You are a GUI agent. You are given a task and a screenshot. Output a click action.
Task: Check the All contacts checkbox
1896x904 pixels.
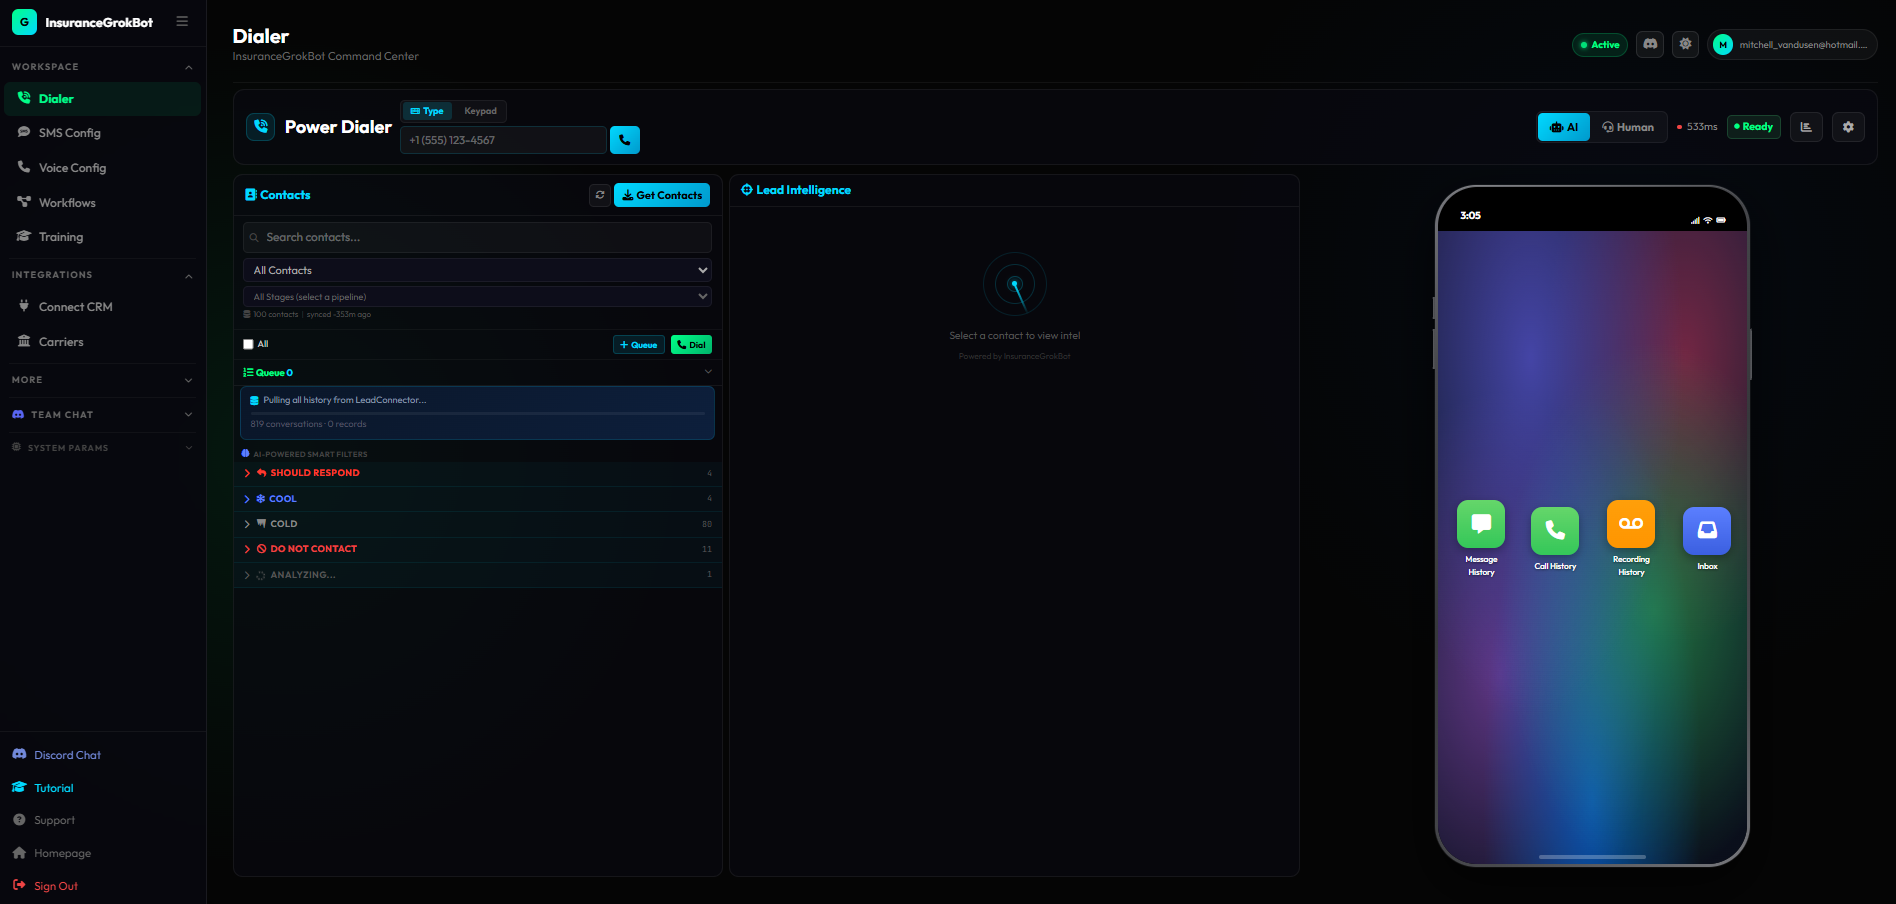[248, 344]
